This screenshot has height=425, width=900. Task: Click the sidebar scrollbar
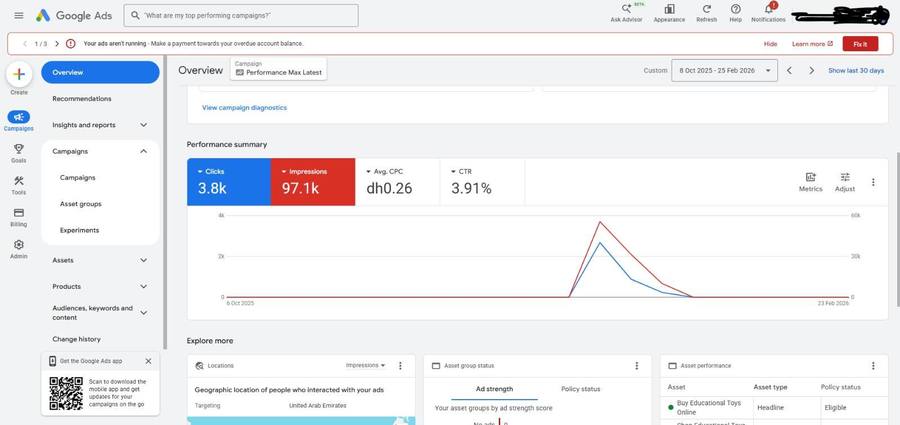coord(165,202)
